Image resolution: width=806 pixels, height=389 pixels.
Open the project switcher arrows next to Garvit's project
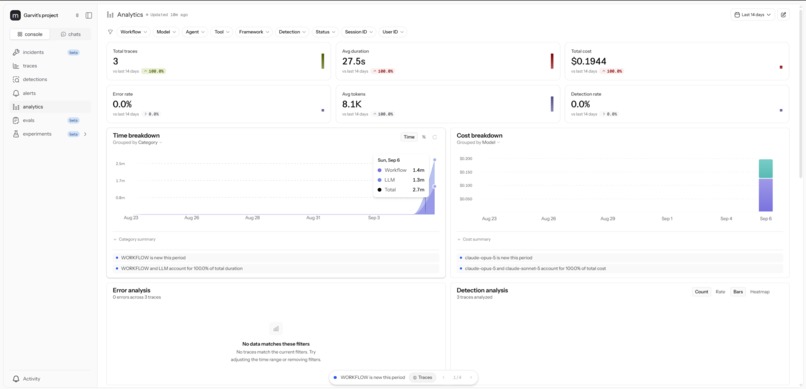click(x=77, y=15)
